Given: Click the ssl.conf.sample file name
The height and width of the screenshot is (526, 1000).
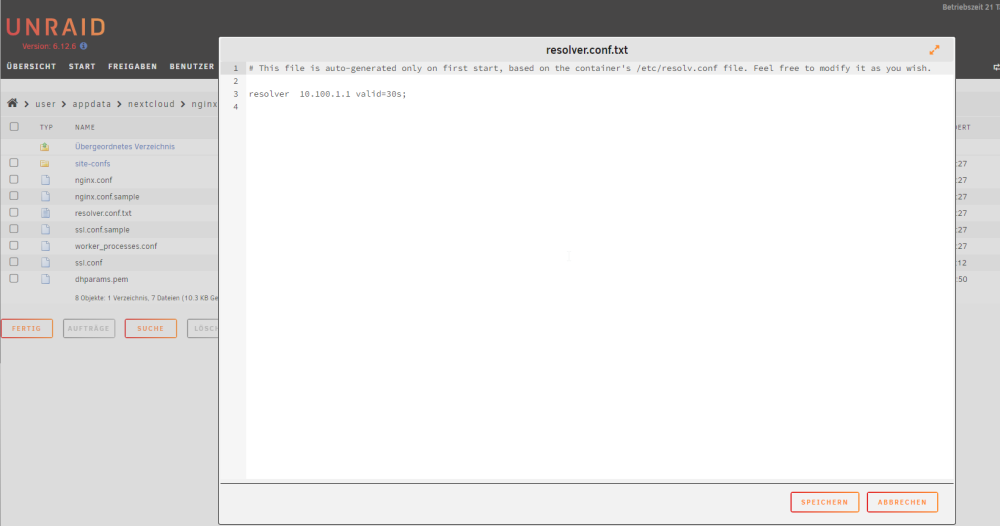Looking at the screenshot, I should click(102, 230).
